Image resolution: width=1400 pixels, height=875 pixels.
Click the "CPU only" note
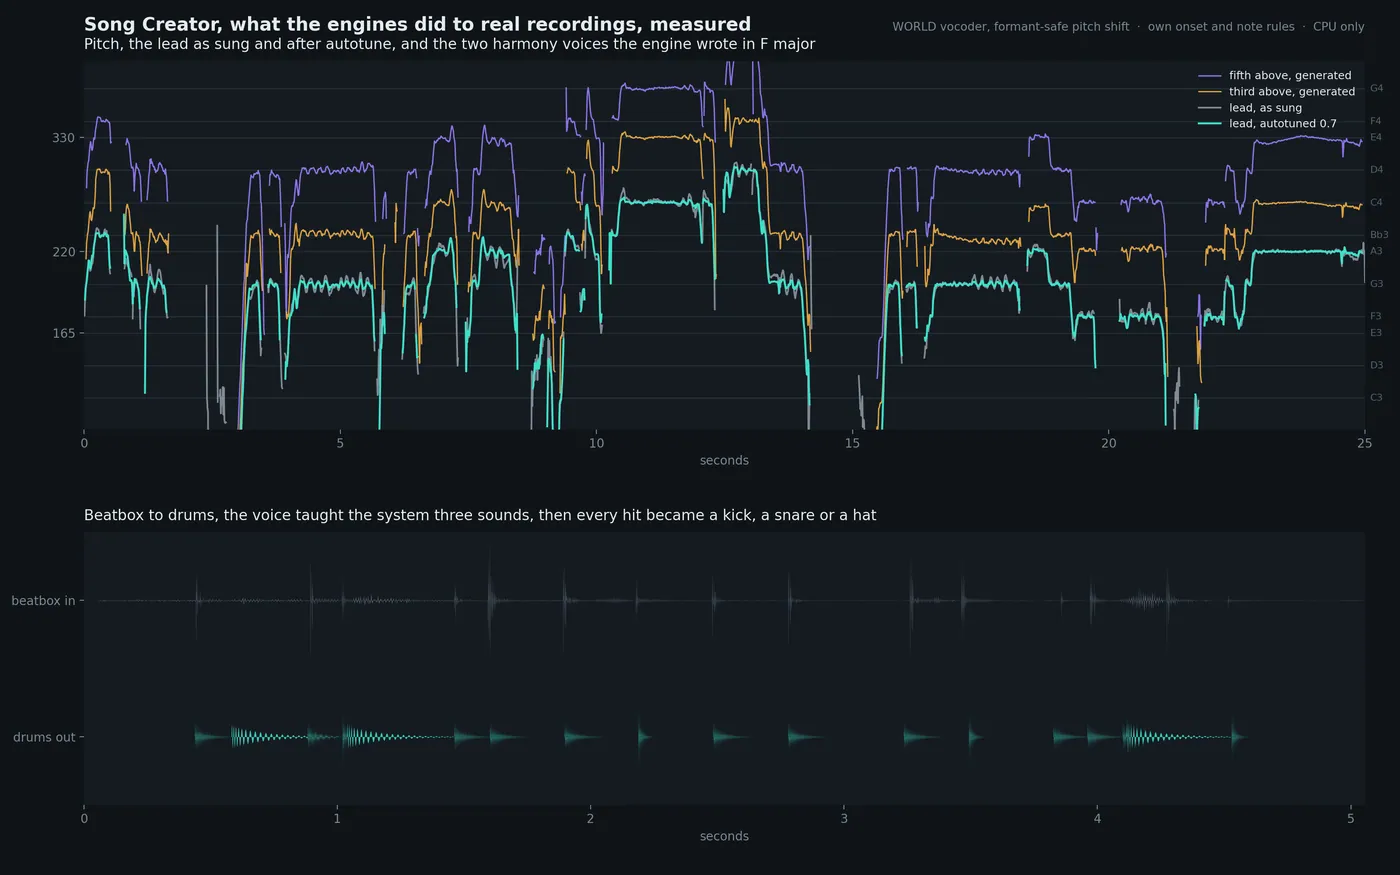pyautogui.click(x=1339, y=27)
